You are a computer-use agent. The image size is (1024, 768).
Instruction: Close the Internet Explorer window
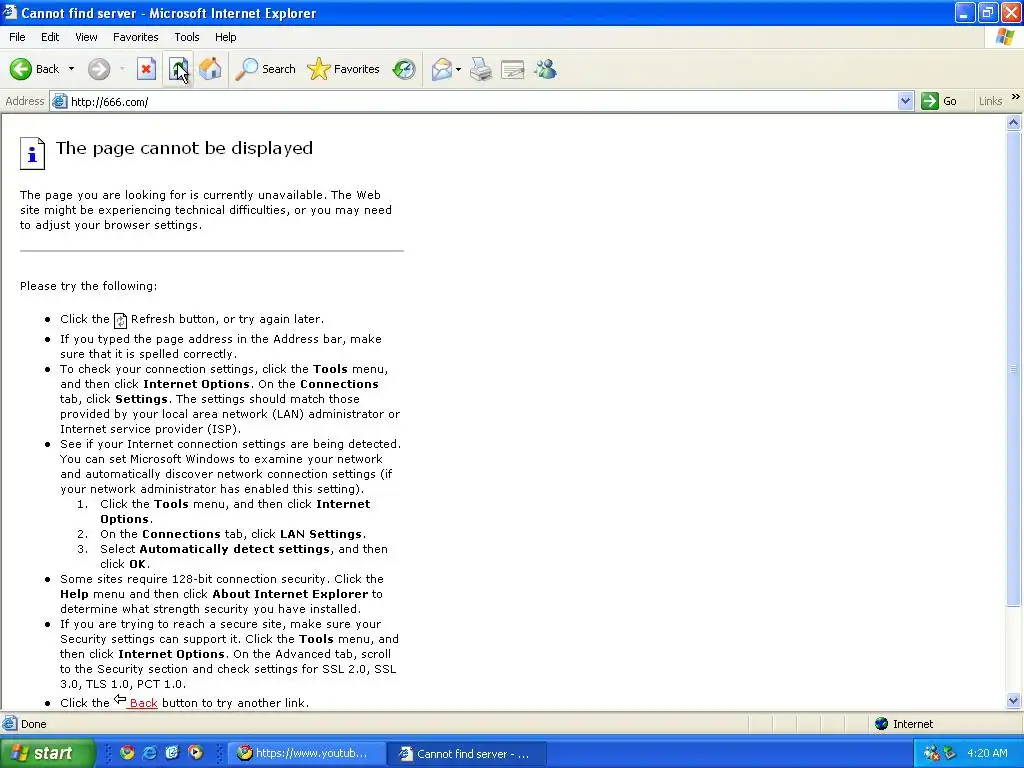tap(1011, 12)
